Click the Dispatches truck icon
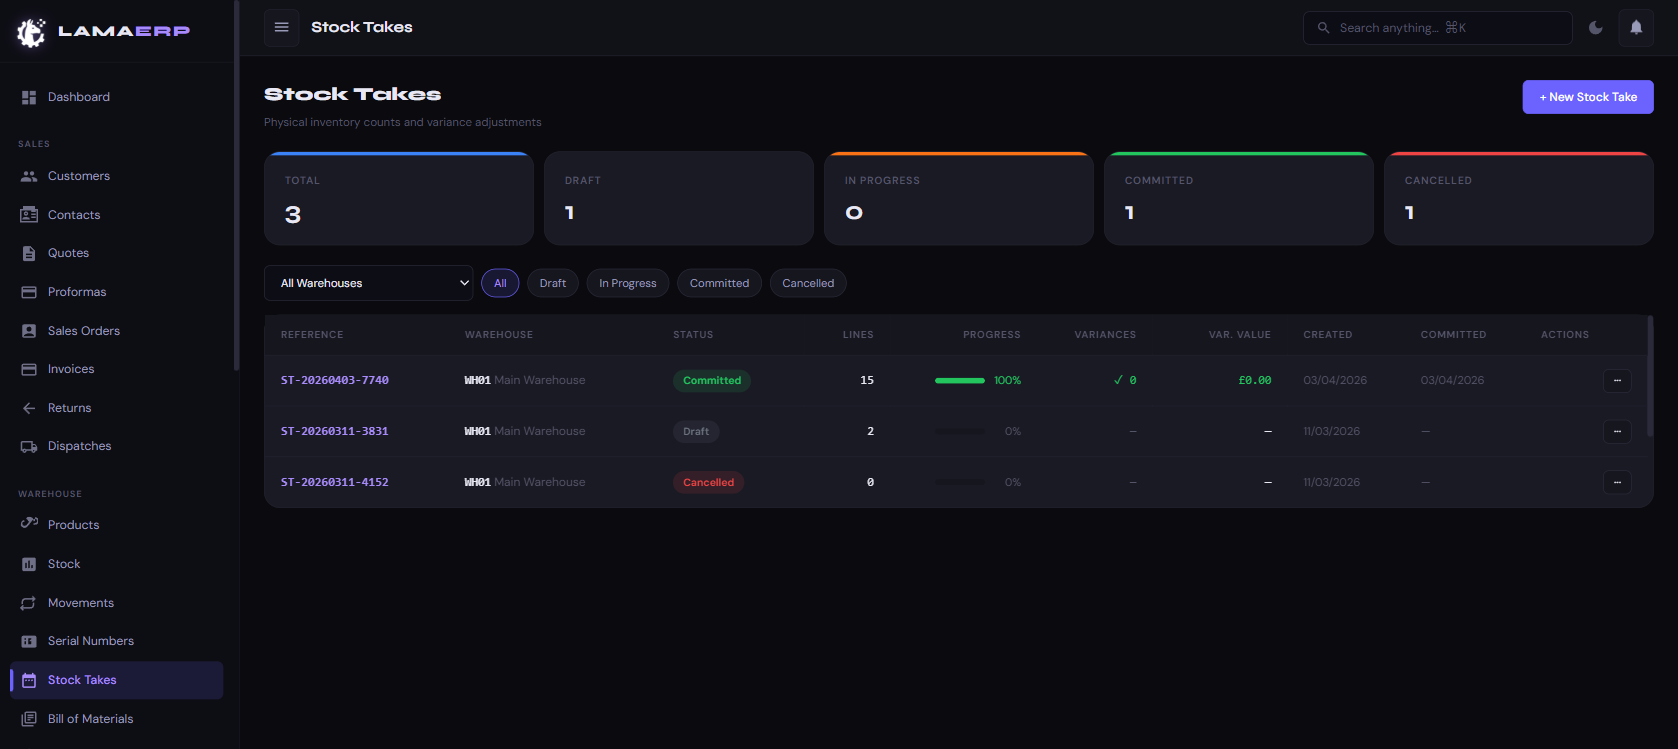Screen dimensions: 1678x749 coord(29,447)
